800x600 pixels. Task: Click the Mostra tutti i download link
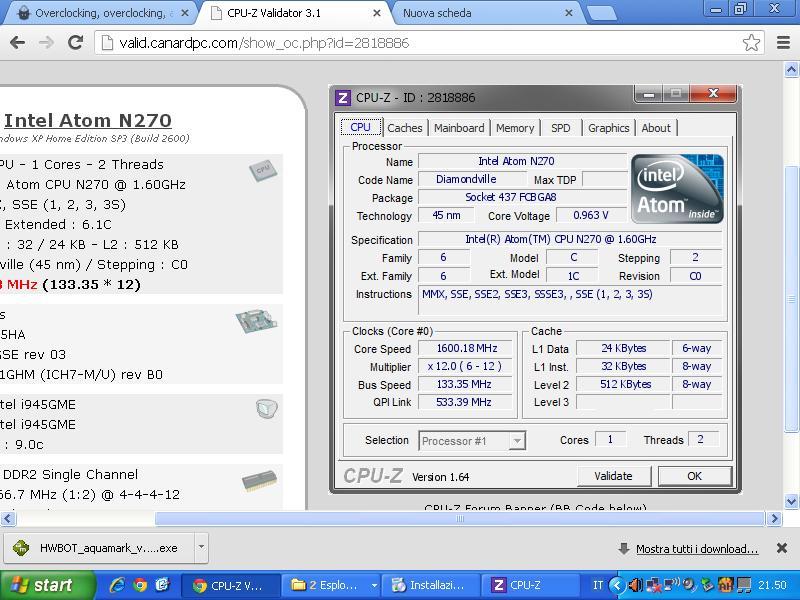[697, 549]
